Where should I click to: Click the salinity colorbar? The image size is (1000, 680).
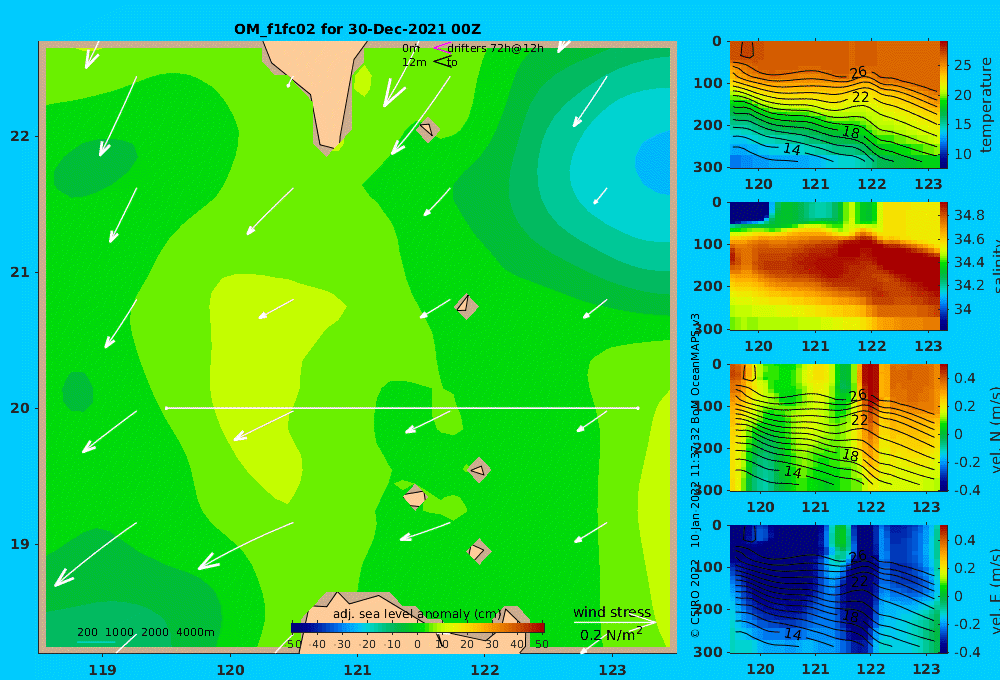tap(944, 266)
